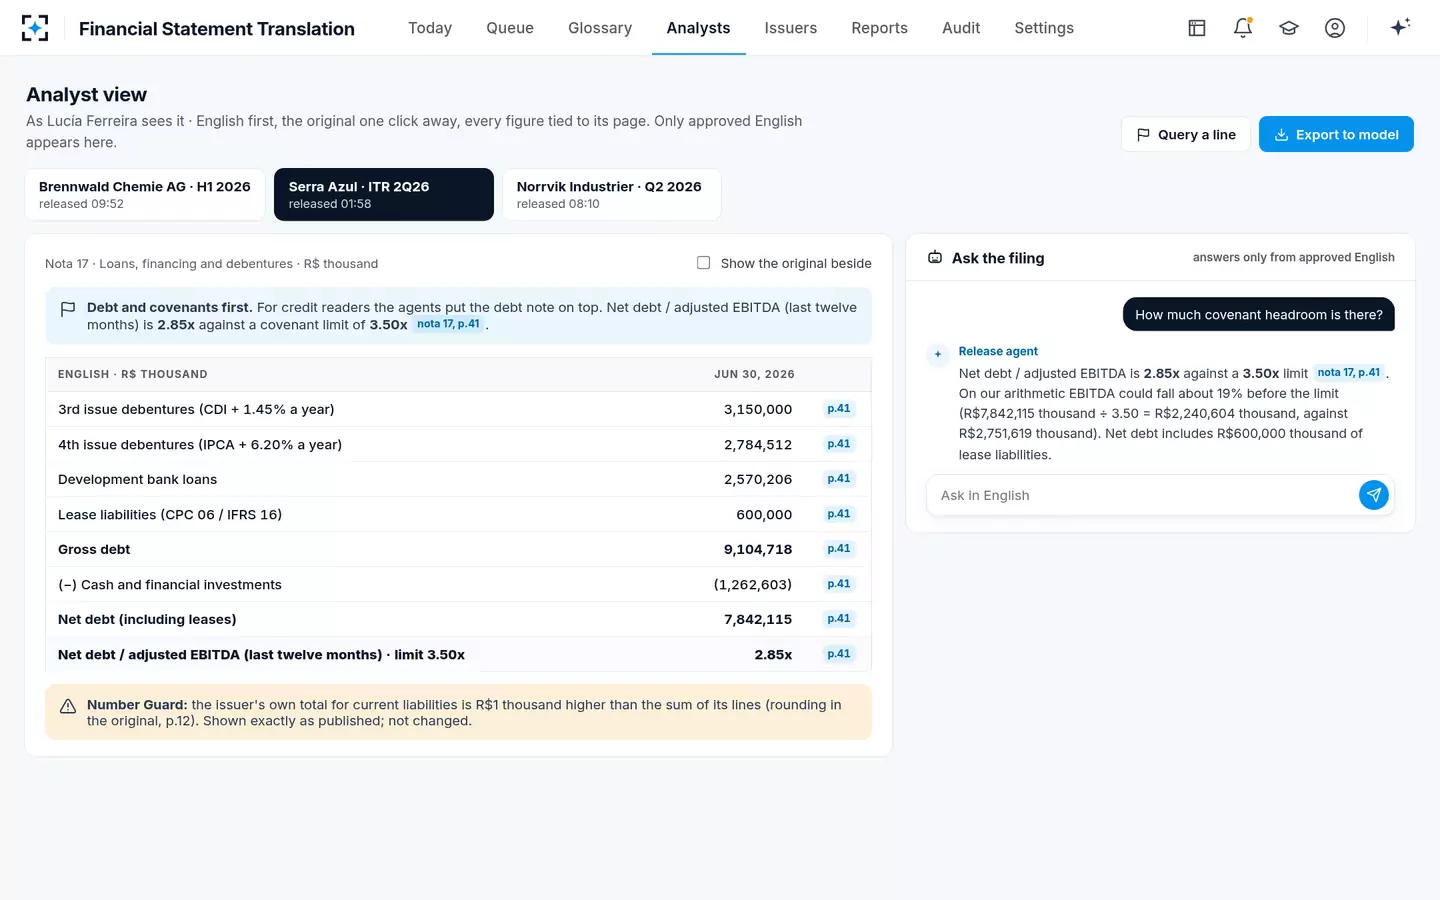Open the layout panel icon in header
This screenshot has width=1440, height=900.
tap(1197, 28)
